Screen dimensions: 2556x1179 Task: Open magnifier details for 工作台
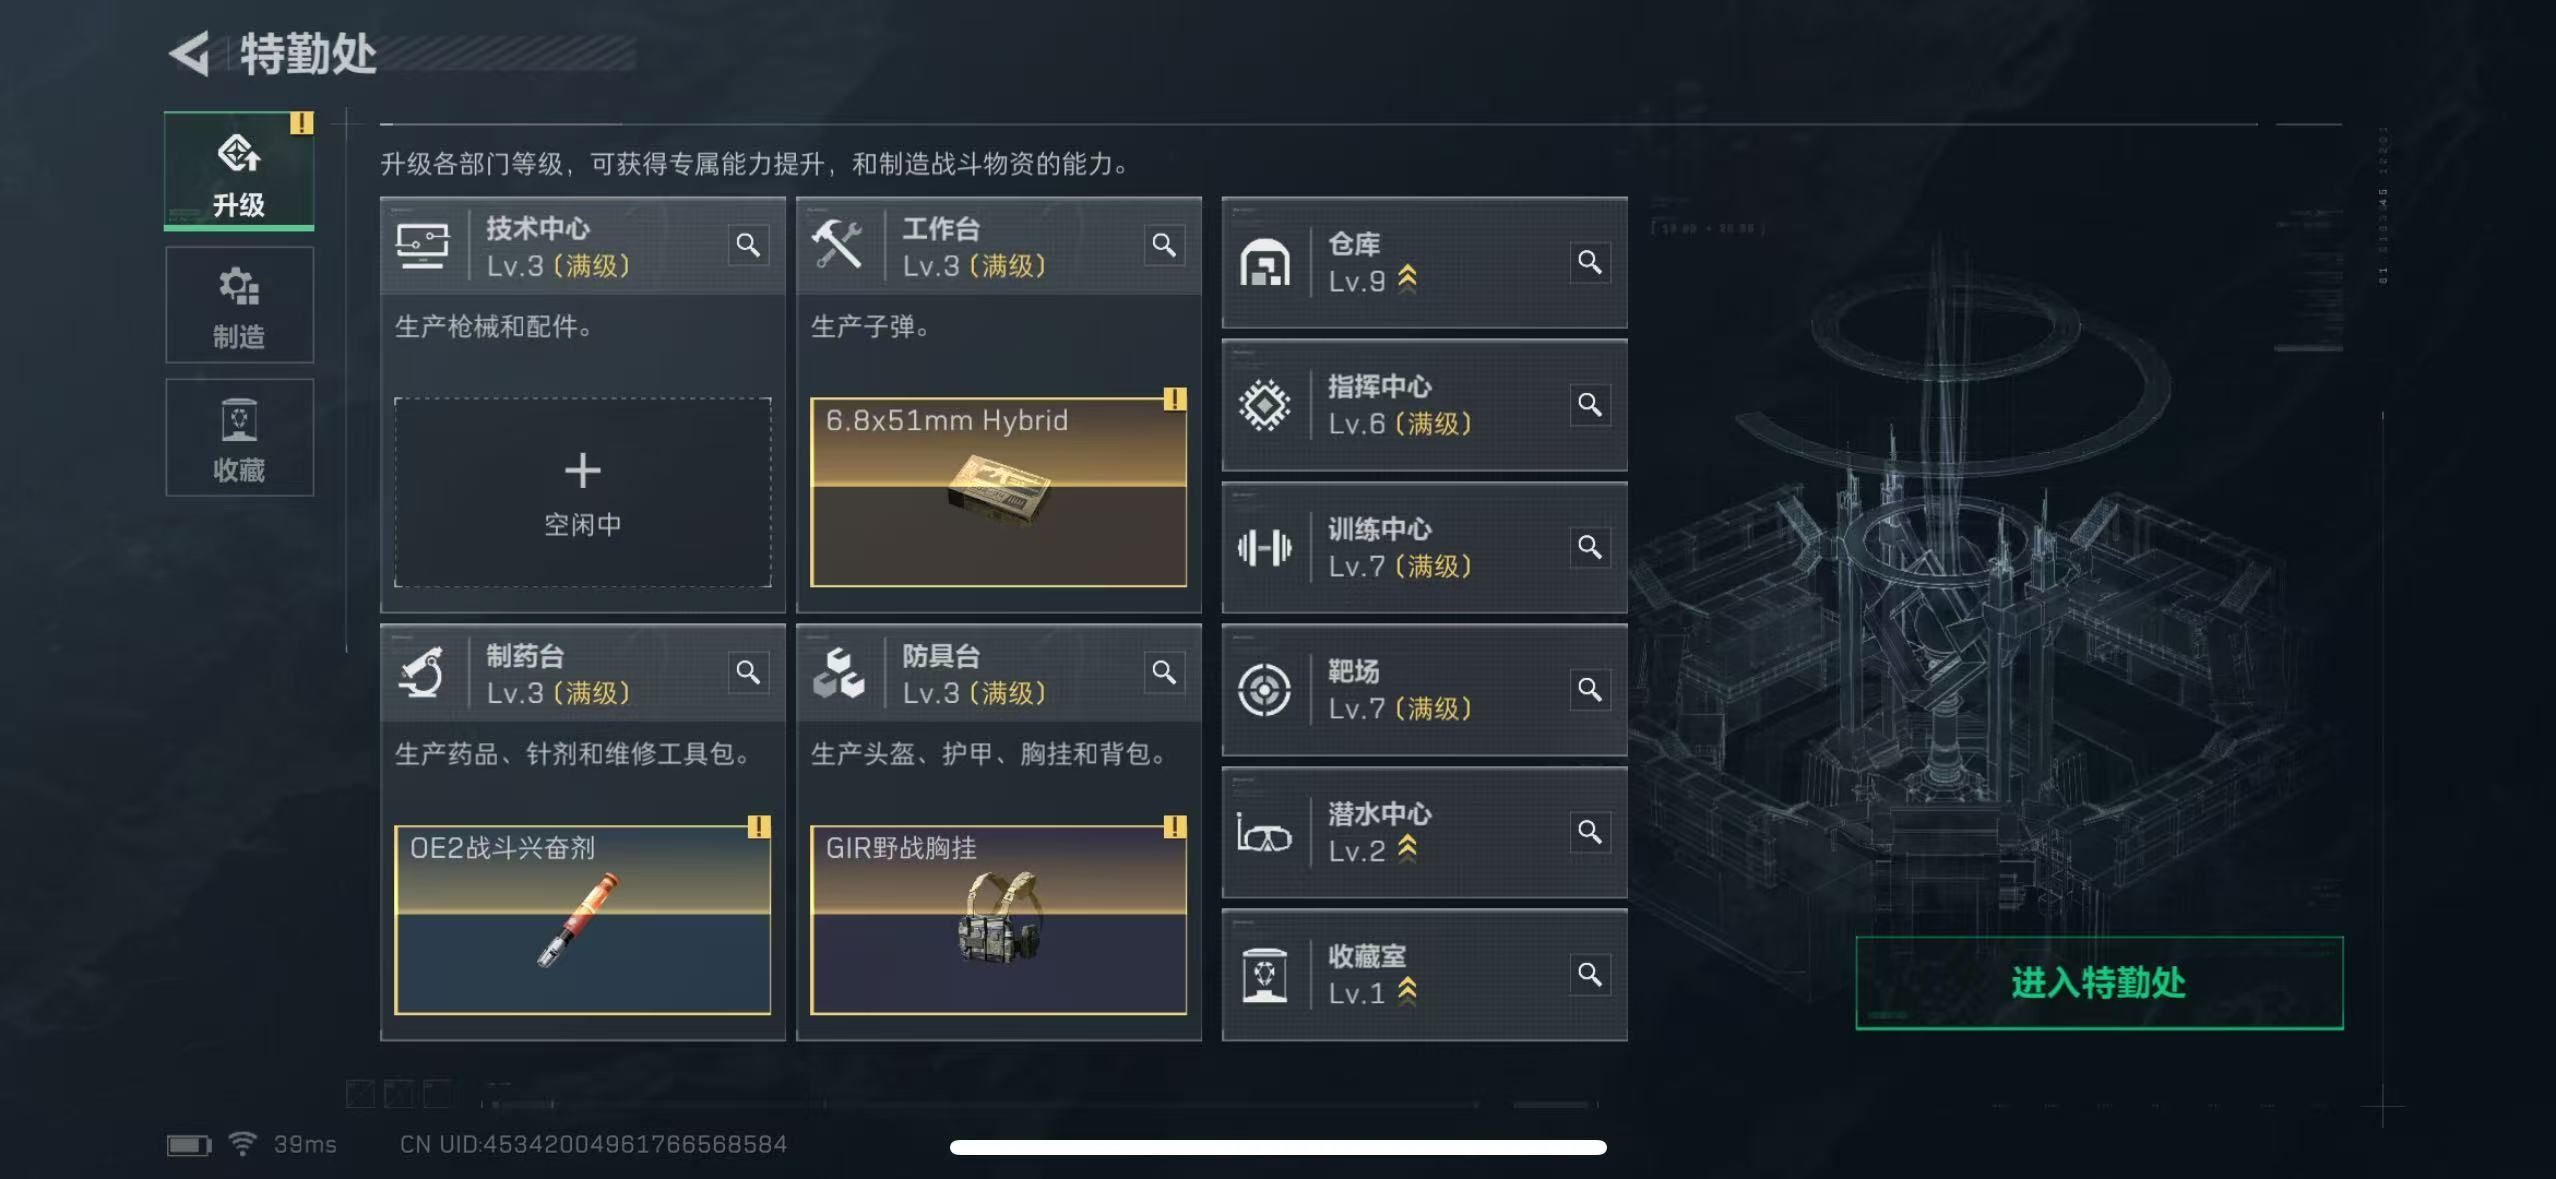tap(1164, 245)
